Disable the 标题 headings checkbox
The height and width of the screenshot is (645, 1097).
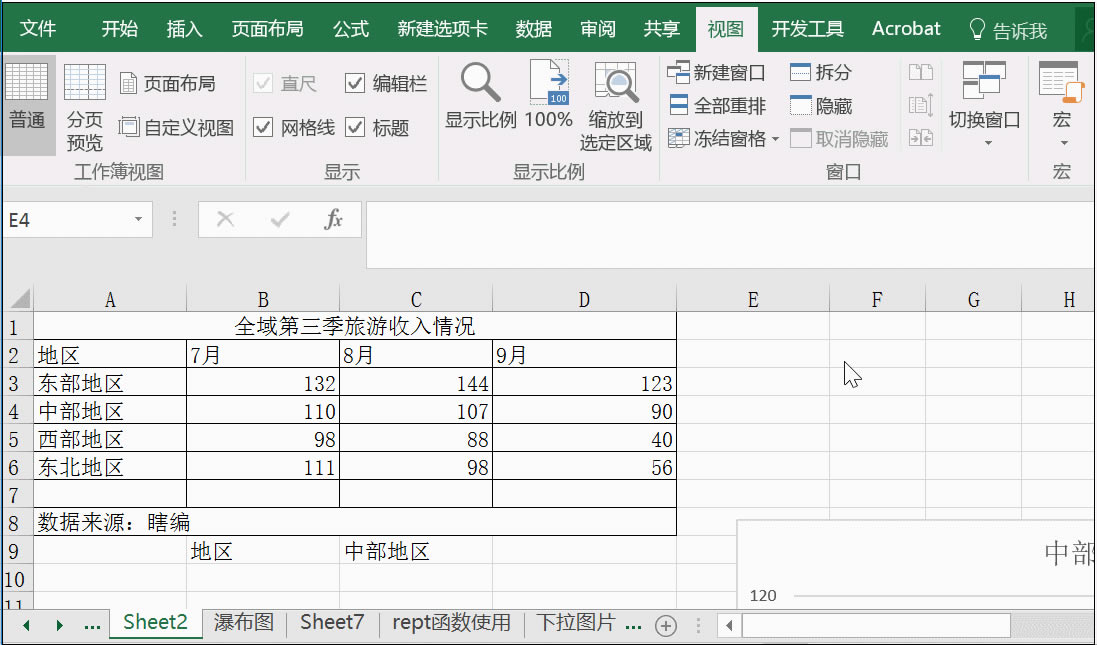click(355, 128)
